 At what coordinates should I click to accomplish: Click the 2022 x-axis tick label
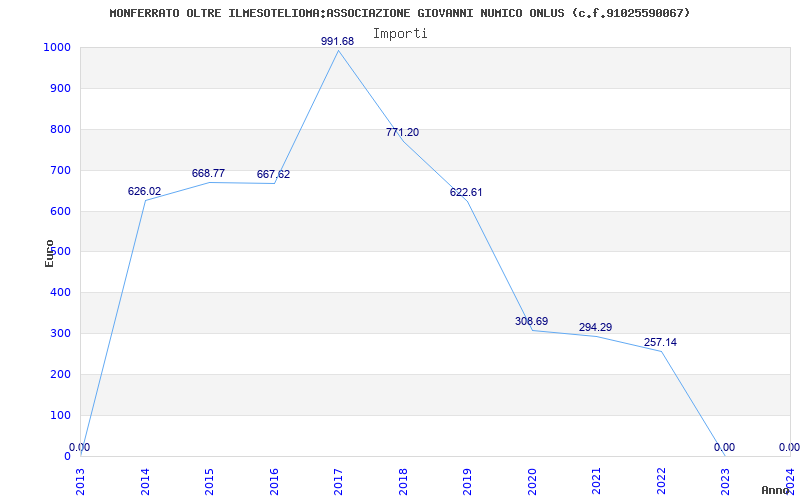(661, 481)
